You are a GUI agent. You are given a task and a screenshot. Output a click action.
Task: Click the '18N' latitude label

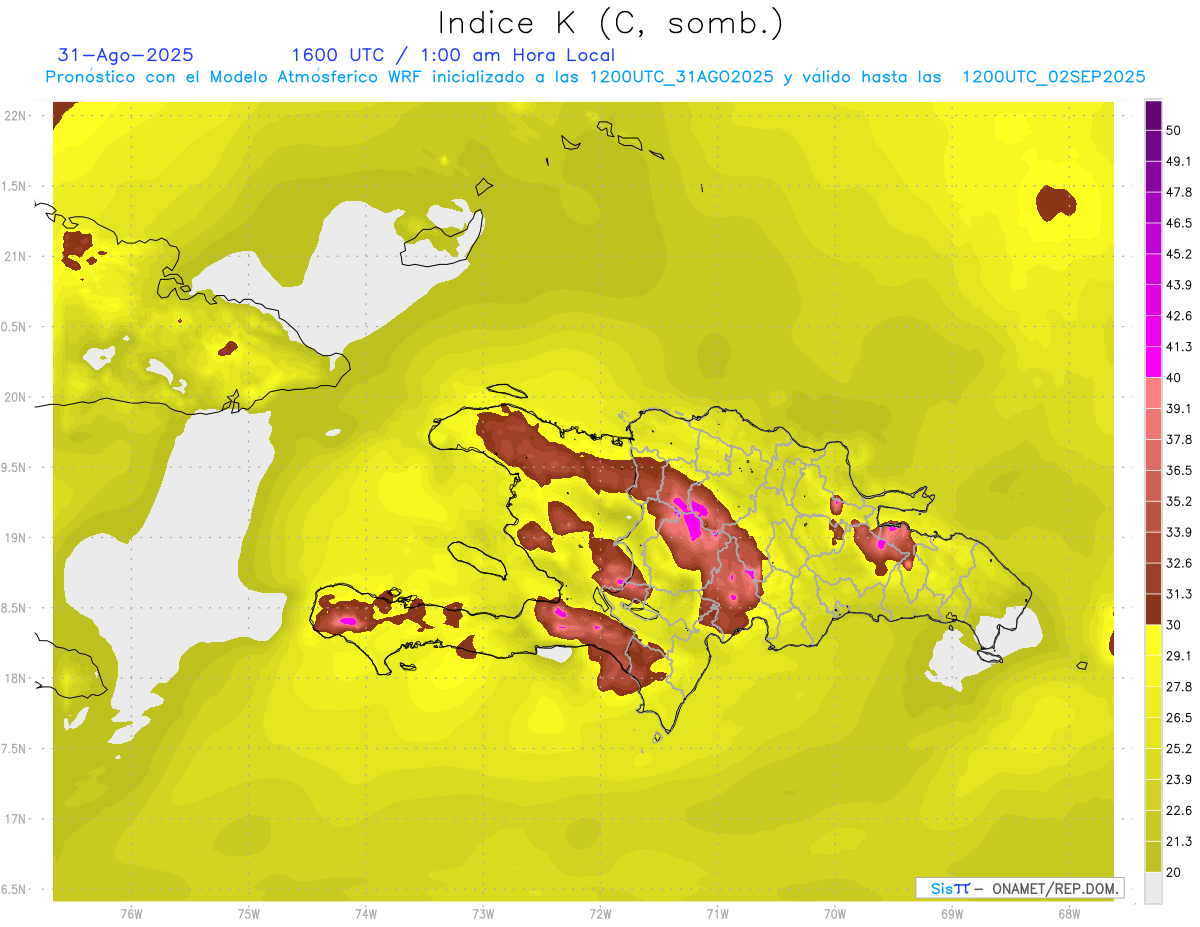pos(15,679)
